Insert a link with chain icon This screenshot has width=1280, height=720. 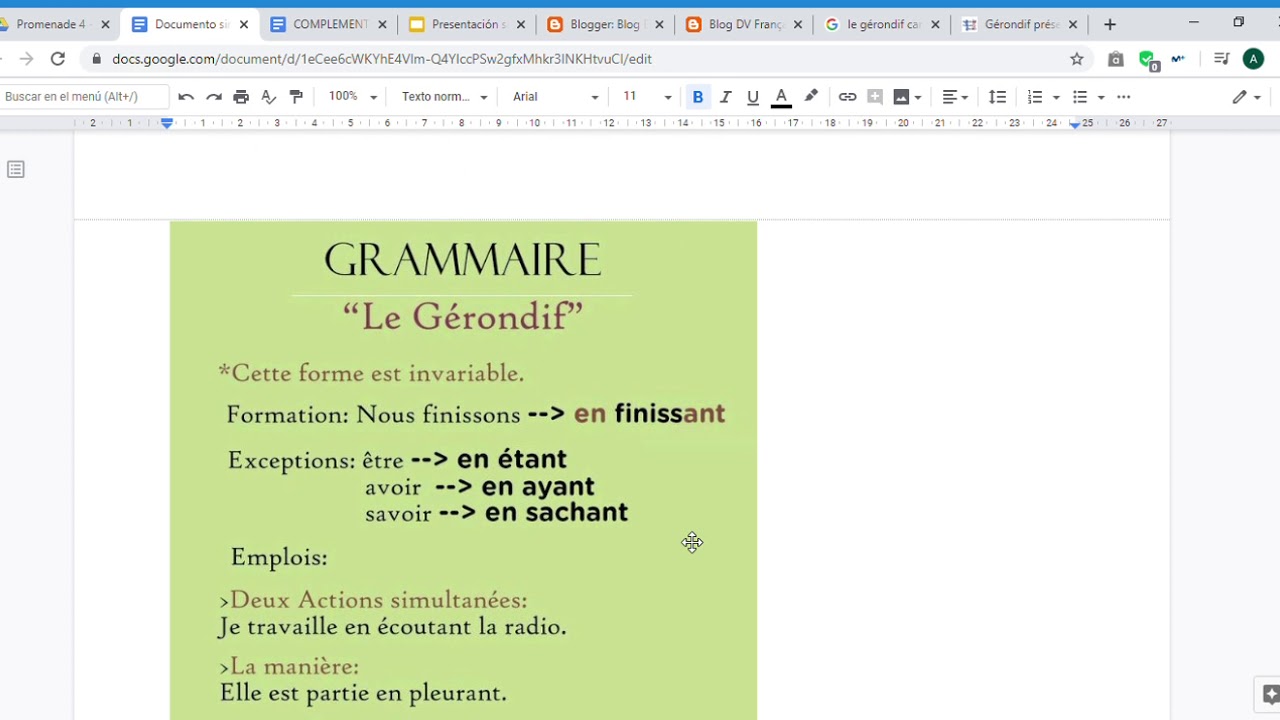click(x=847, y=97)
